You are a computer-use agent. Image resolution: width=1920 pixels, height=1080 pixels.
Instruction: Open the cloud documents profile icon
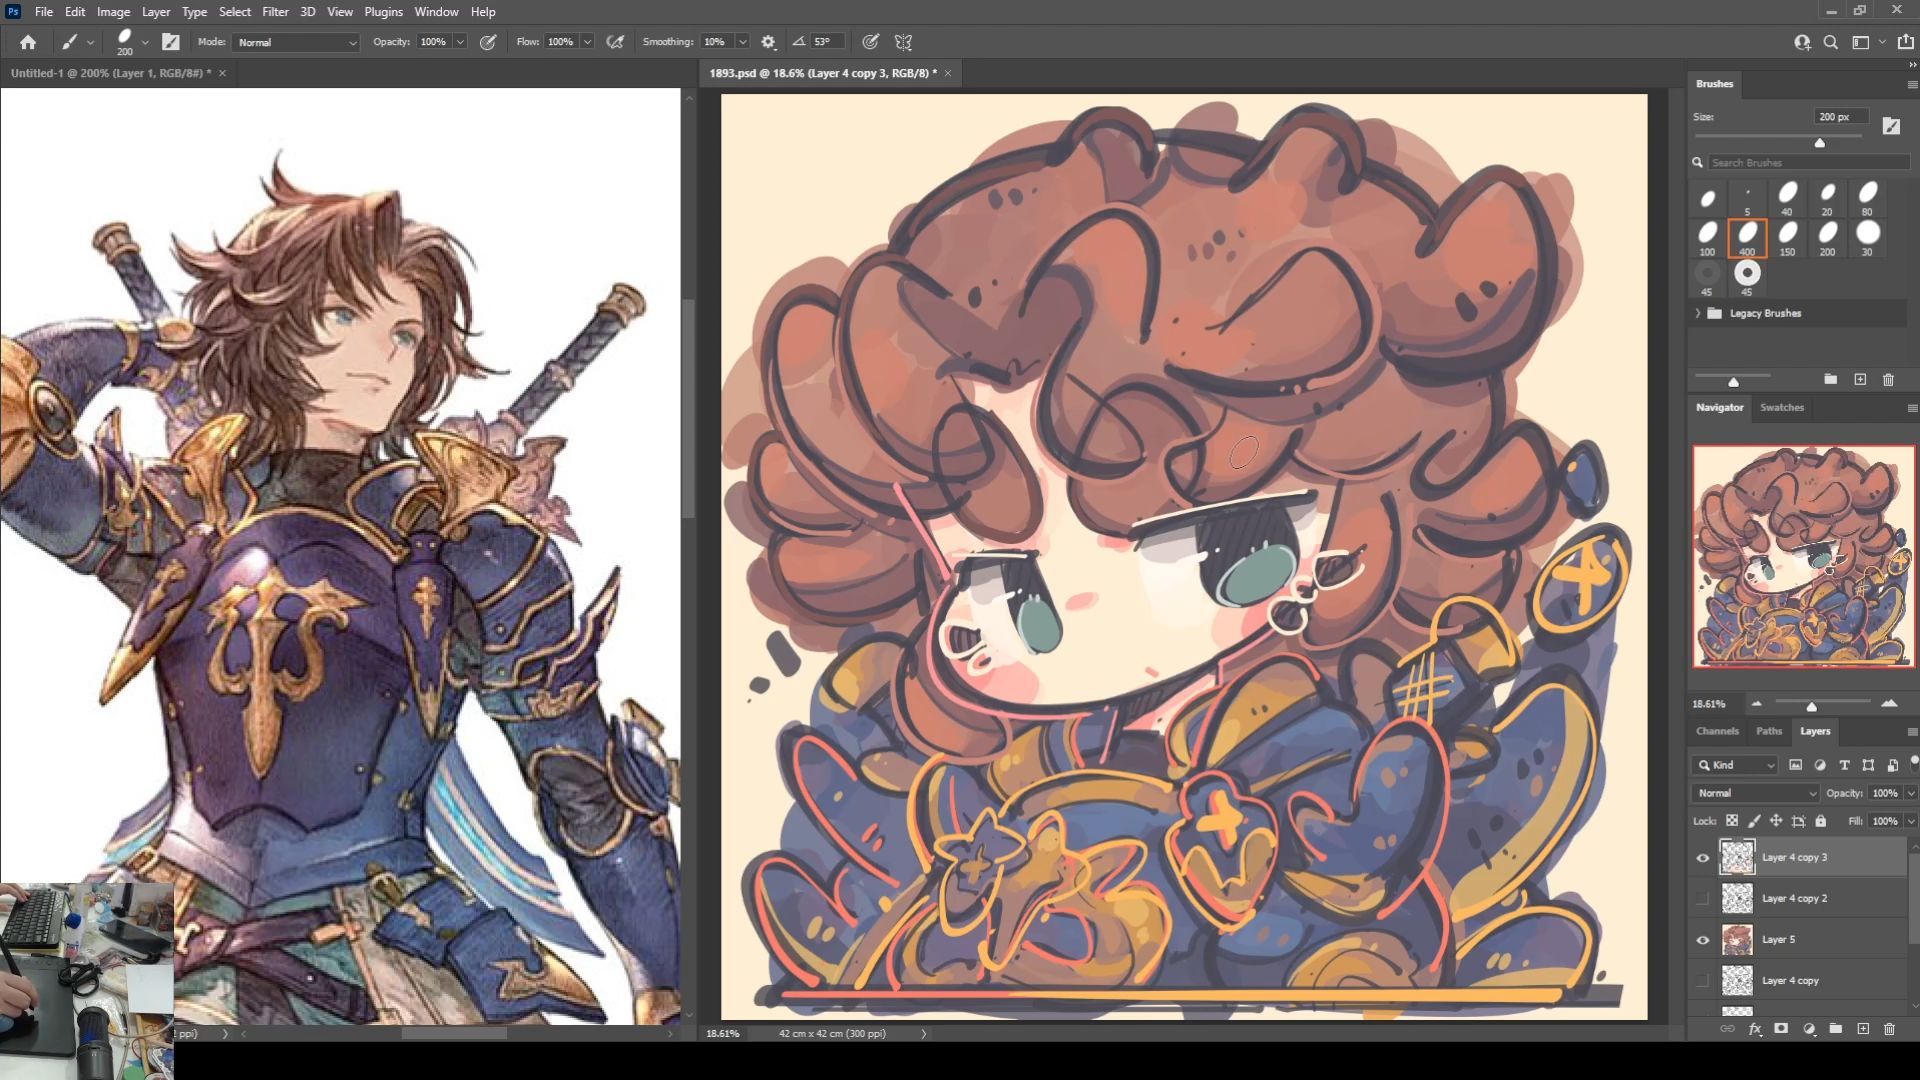(x=1802, y=42)
